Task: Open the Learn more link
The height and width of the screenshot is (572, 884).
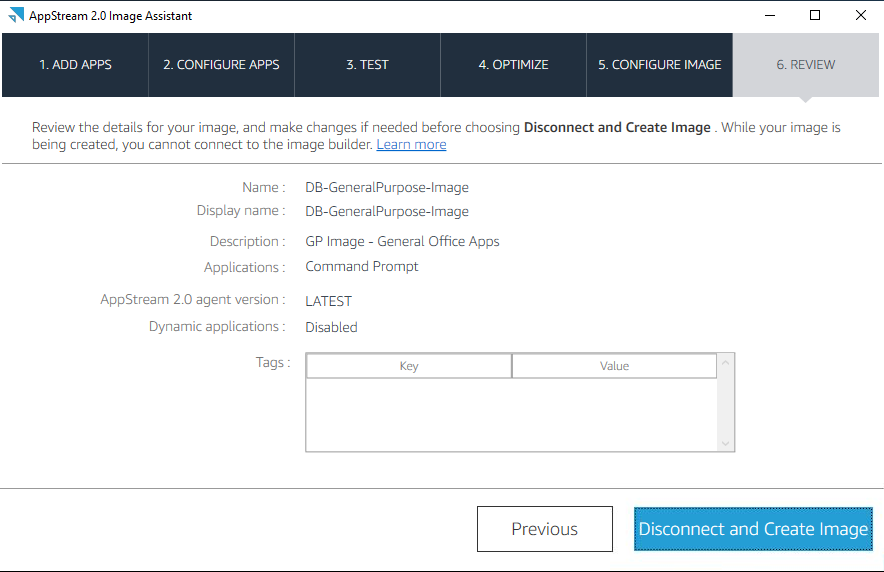Action: point(412,145)
